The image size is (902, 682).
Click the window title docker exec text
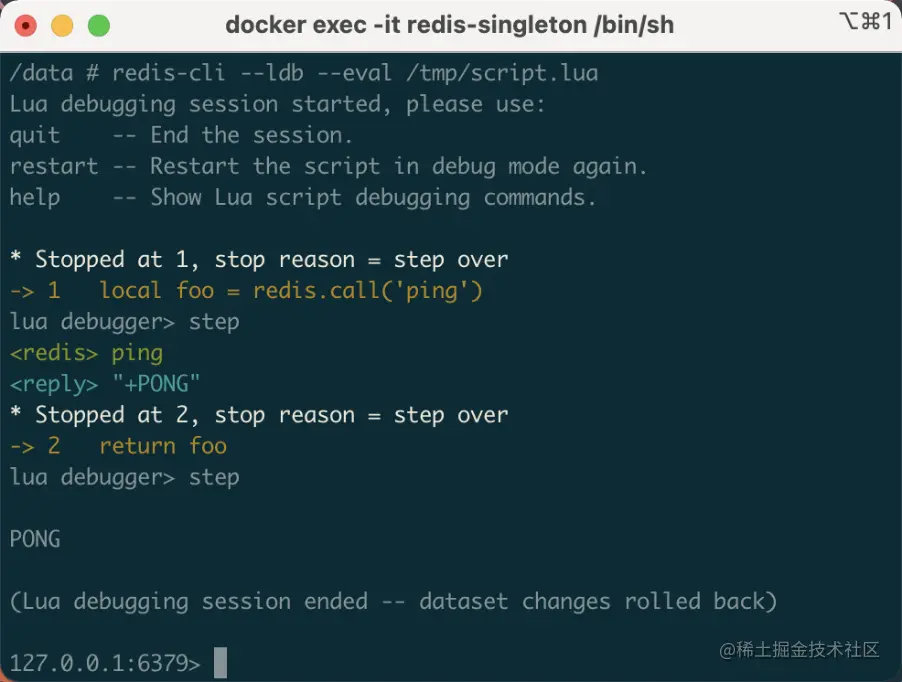[449, 25]
